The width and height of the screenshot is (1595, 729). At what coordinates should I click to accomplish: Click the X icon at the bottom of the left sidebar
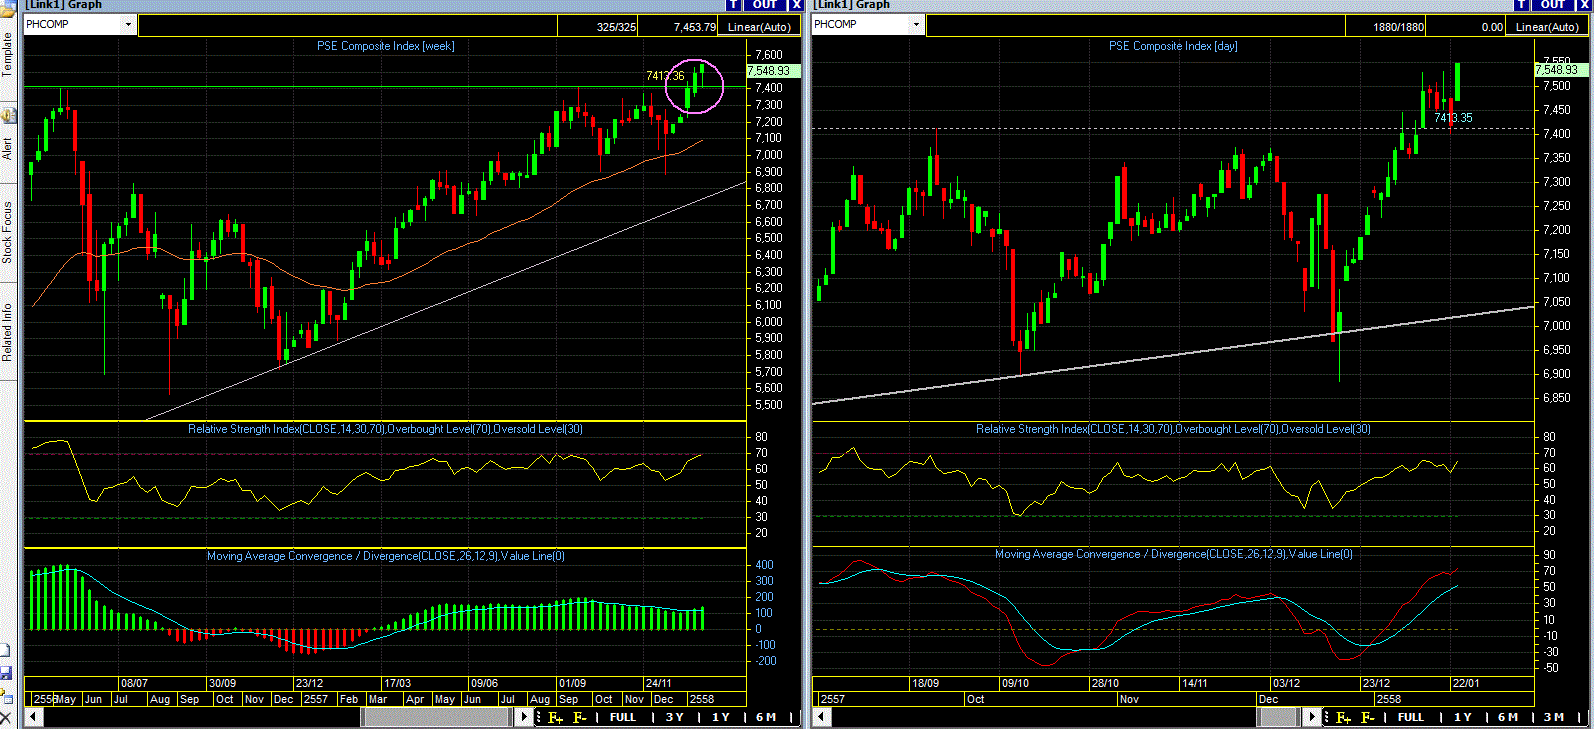[x=6, y=718]
